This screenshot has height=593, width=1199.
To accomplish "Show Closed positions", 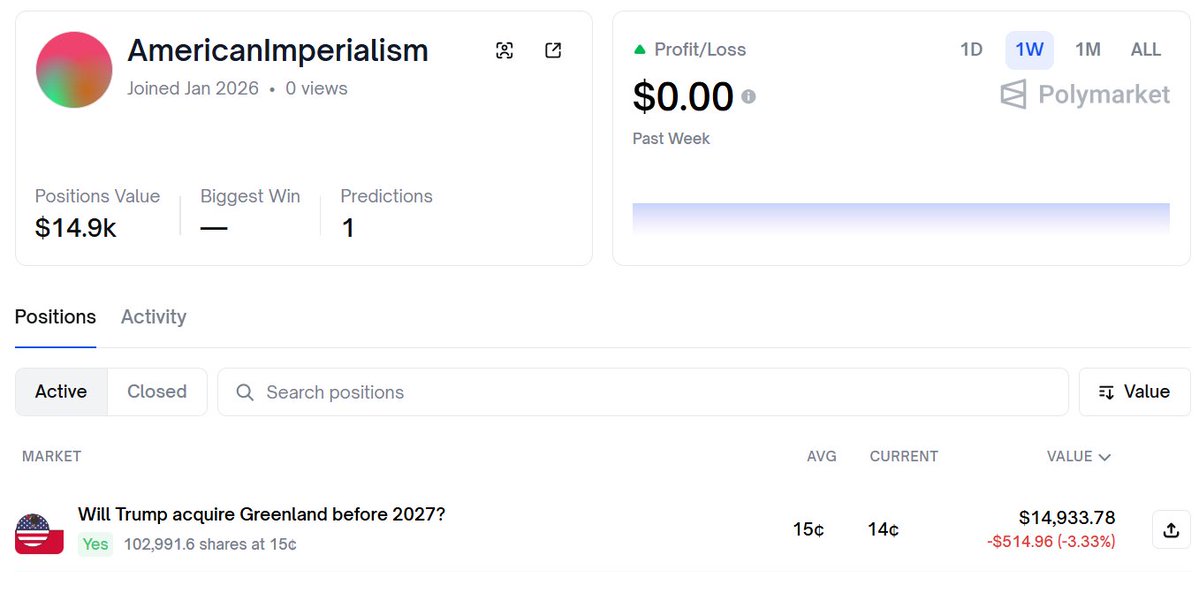I will [x=157, y=392].
